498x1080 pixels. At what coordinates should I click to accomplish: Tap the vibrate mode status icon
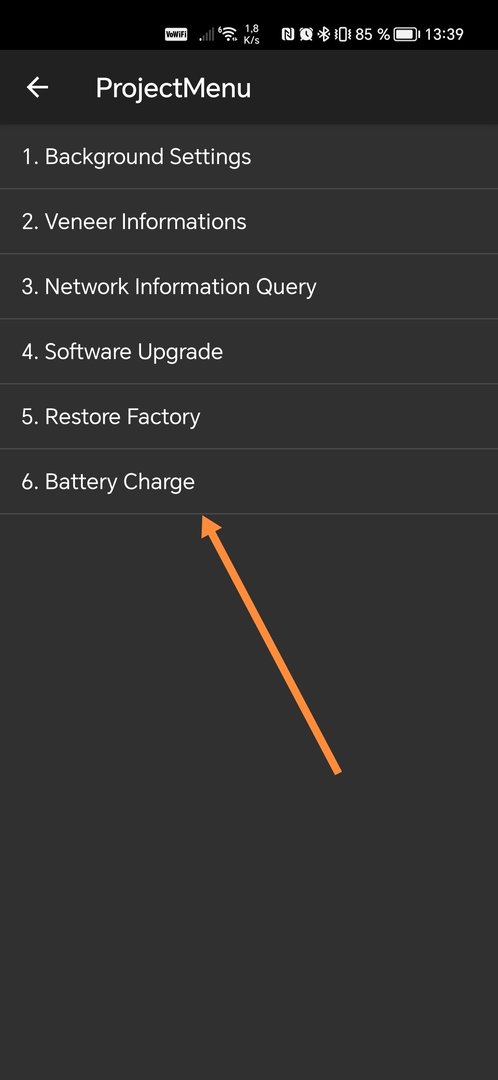tap(342, 34)
